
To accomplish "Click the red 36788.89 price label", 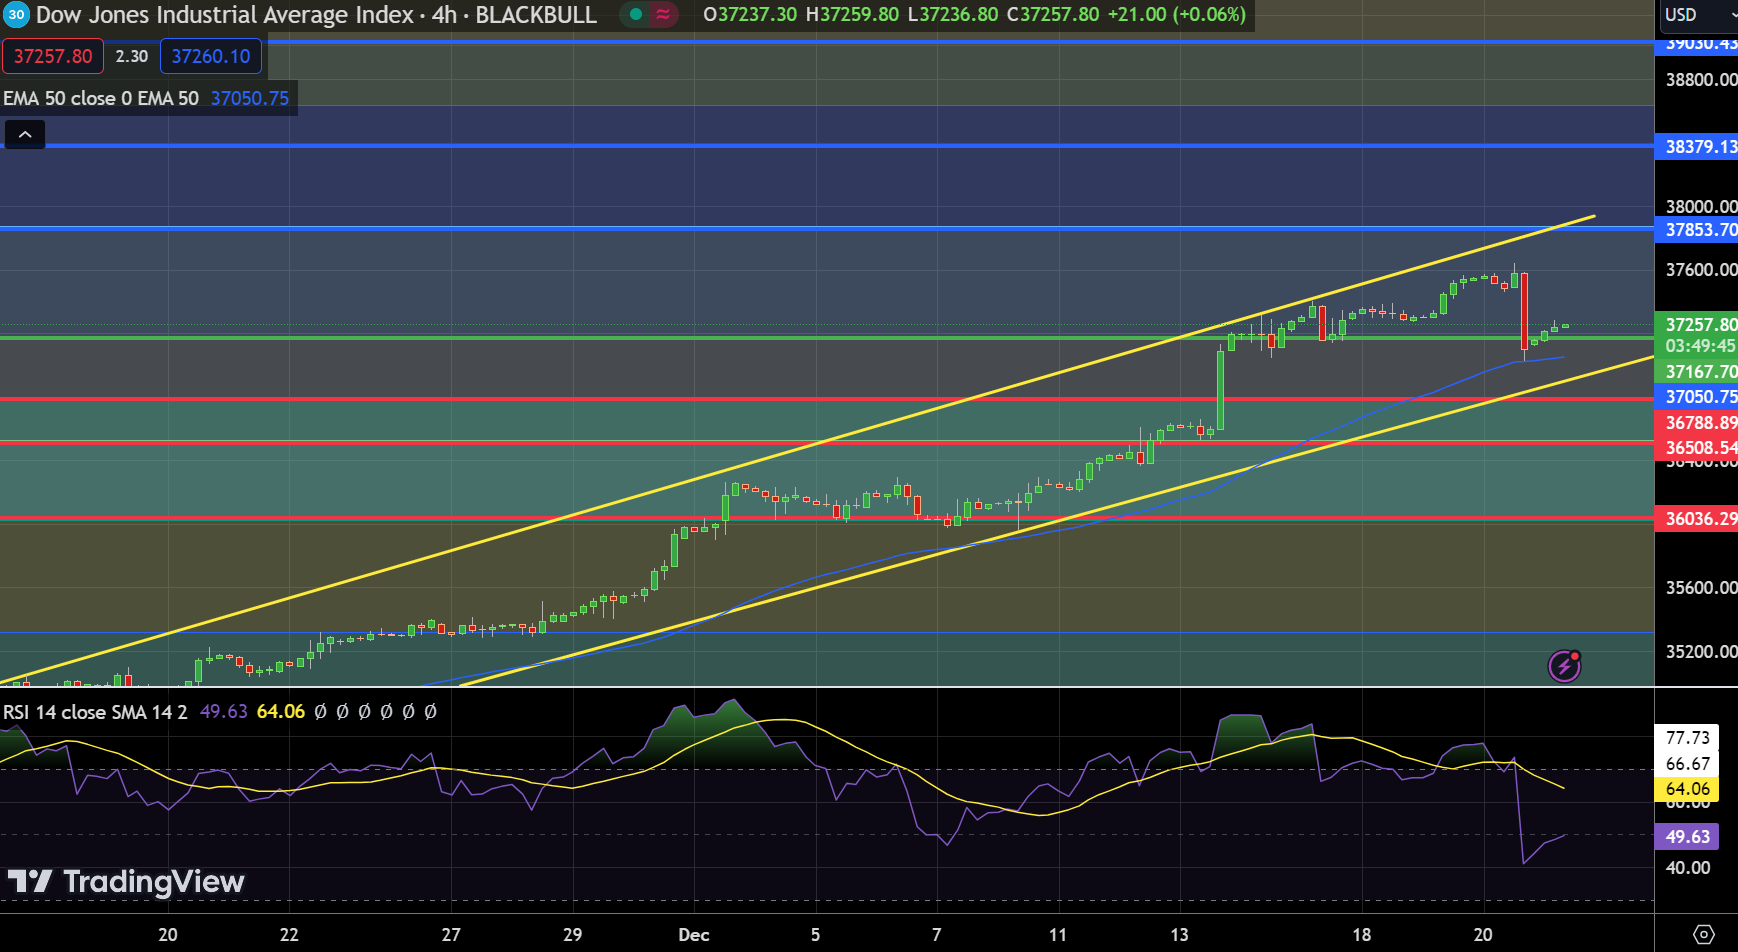I will 1697,423.
